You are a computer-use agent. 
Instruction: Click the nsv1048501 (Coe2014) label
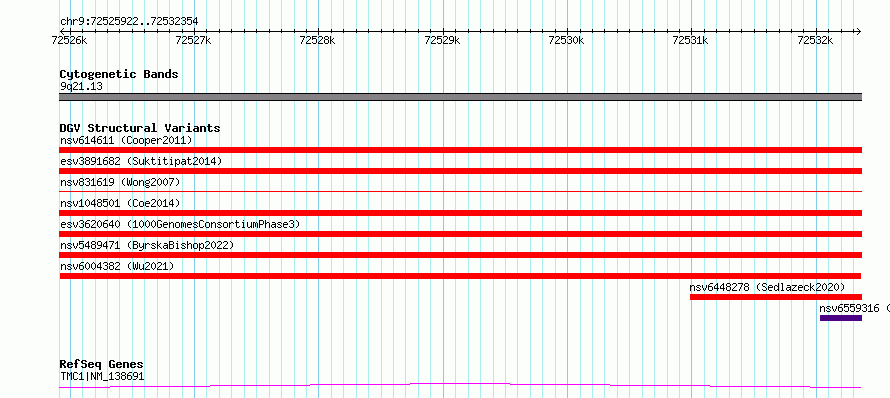tap(120, 203)
